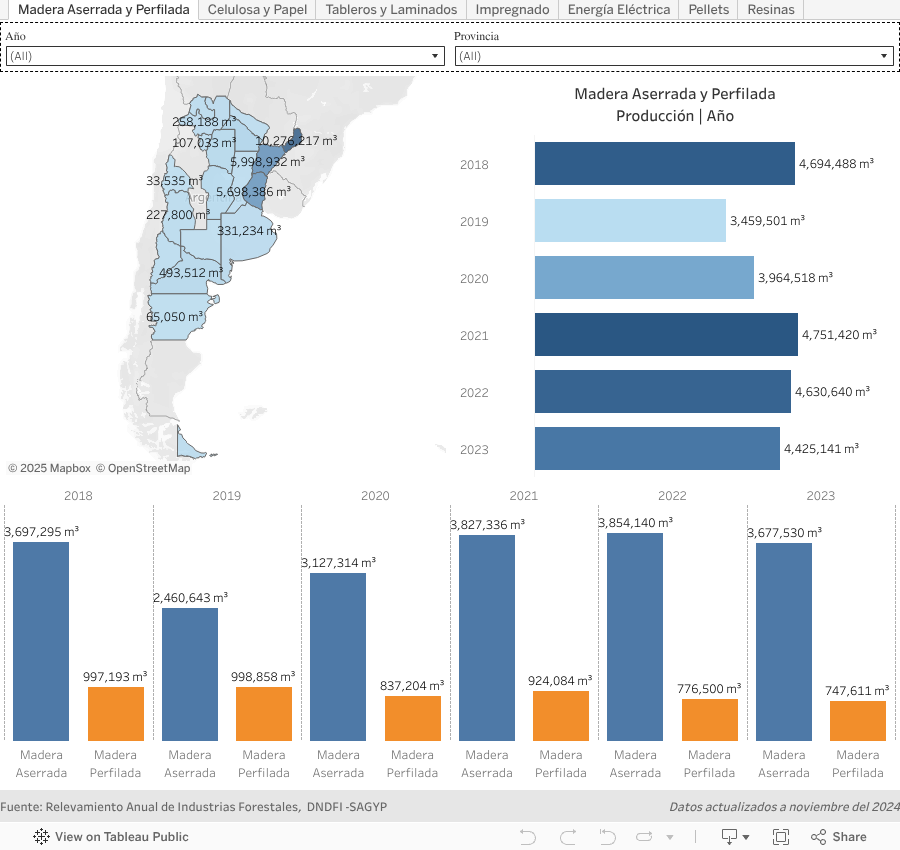Expand the Provincia filter dropdown
This screenshot has width=900, height=850.
tap(673, 56)
